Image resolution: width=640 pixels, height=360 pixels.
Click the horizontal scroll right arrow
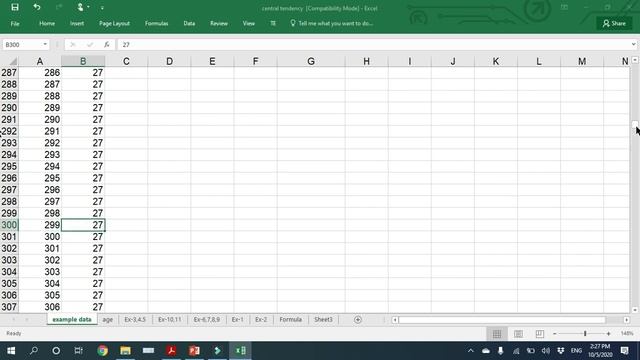[627, 320]
